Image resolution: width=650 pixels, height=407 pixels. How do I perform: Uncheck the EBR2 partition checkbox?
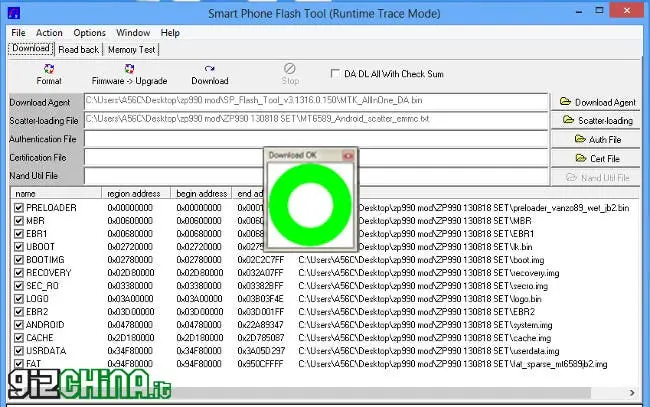point(19,312)
